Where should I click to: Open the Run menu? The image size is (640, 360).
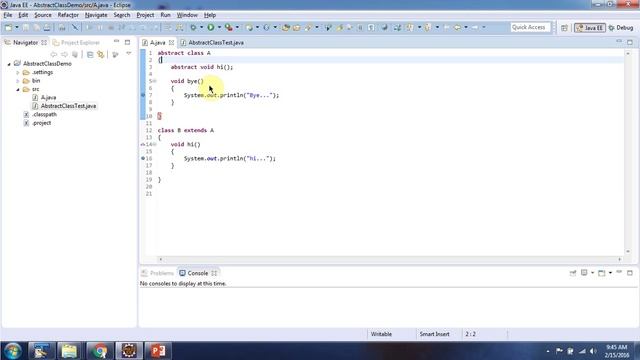(165, 15)
